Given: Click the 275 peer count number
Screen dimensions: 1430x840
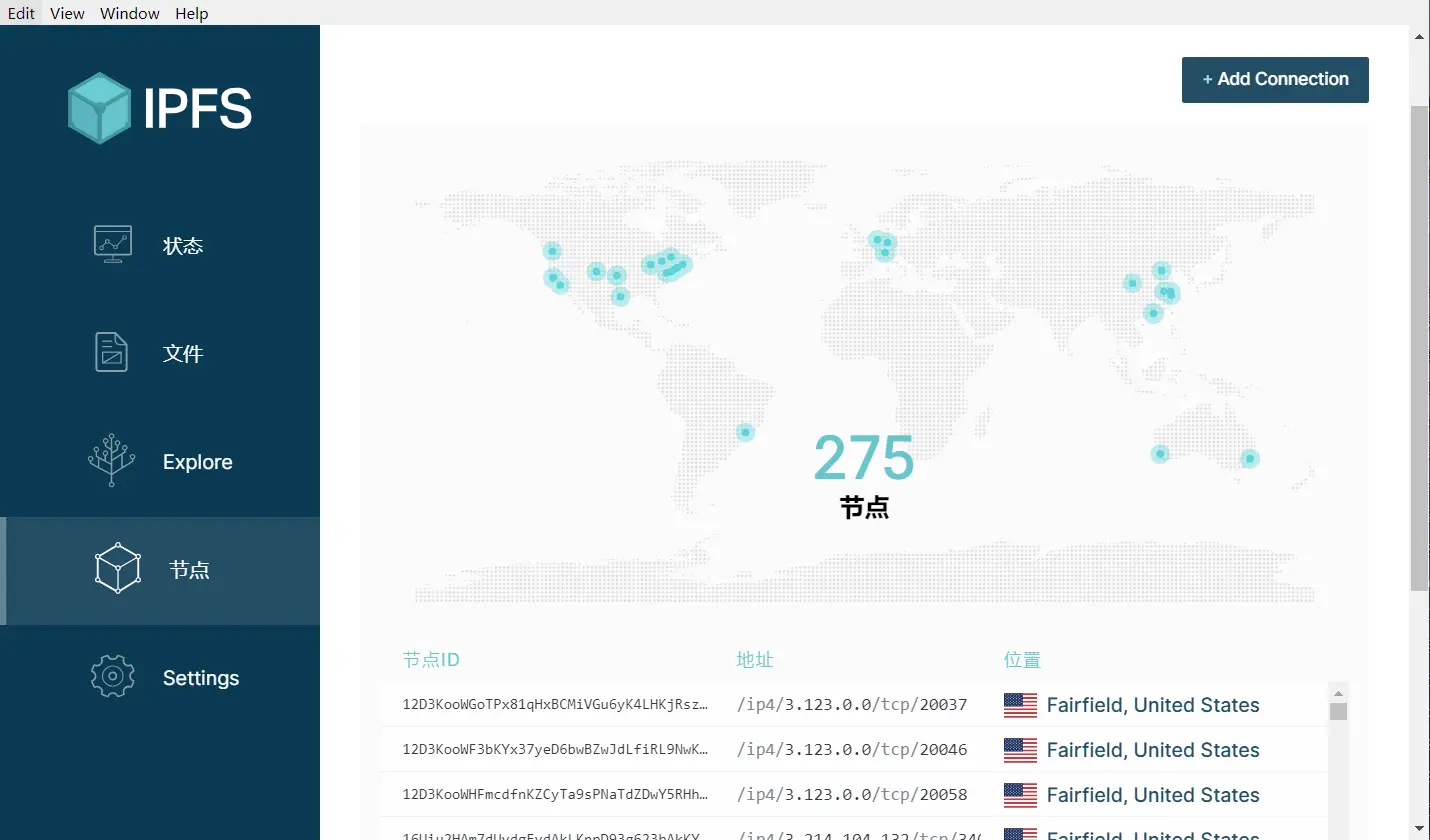Looking at the screenshot, I should [x=864, y=458].
